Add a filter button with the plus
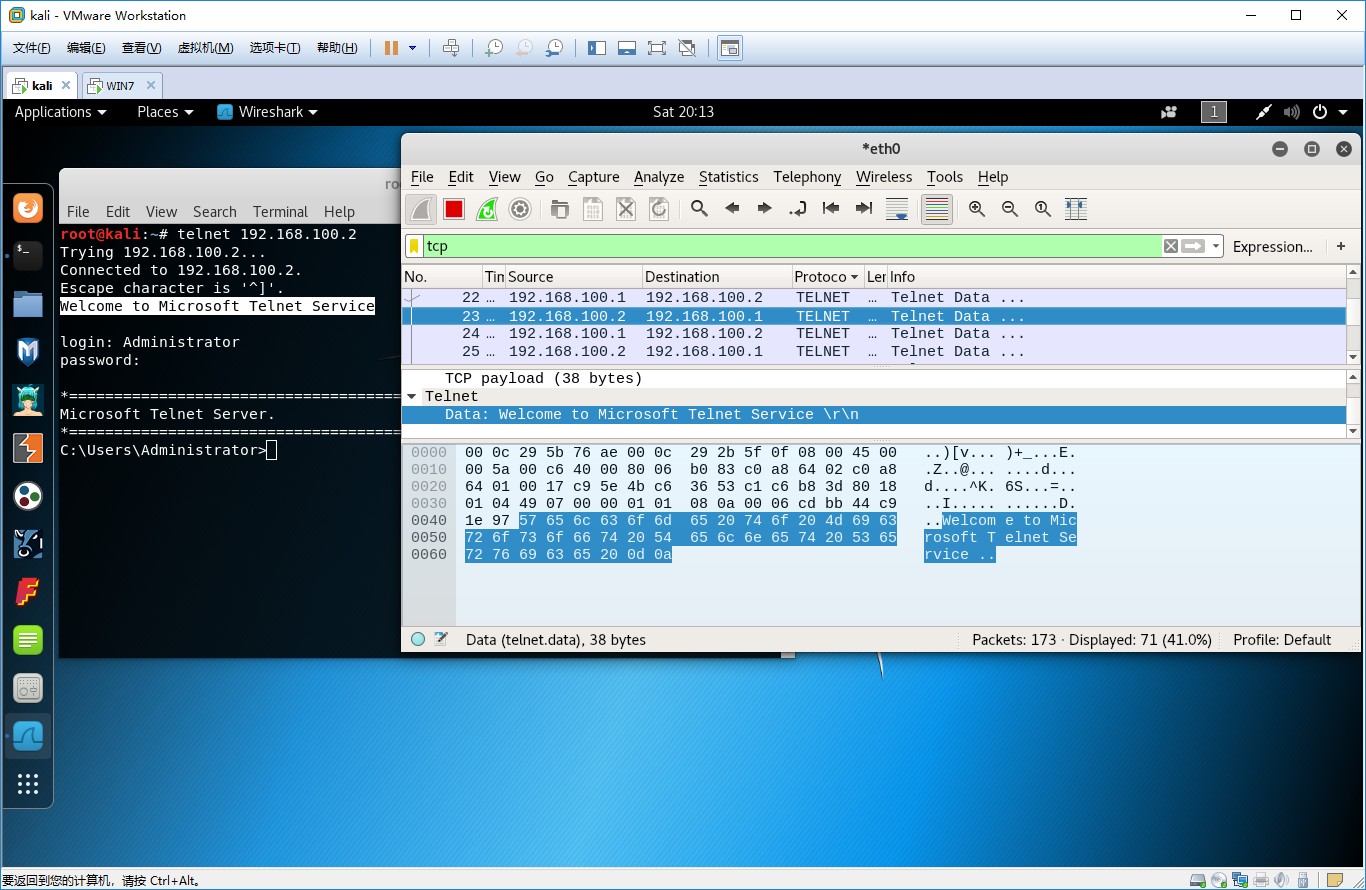1366x890 pixels. tap(1341, 246)
